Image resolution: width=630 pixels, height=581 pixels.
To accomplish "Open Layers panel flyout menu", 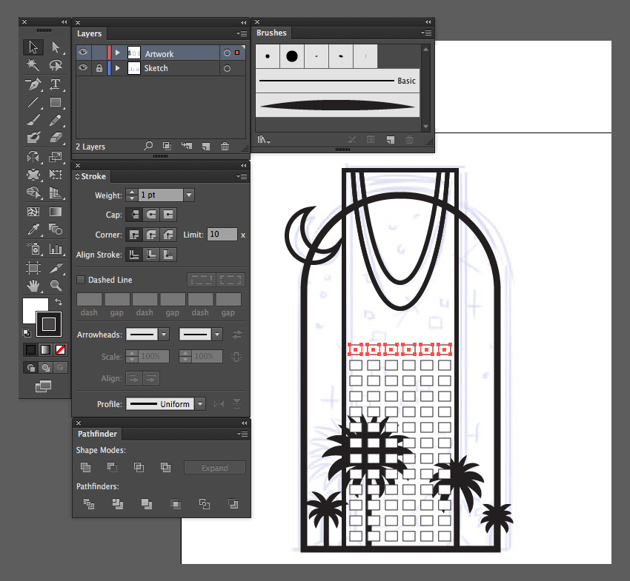I will (x=242, y=34).
